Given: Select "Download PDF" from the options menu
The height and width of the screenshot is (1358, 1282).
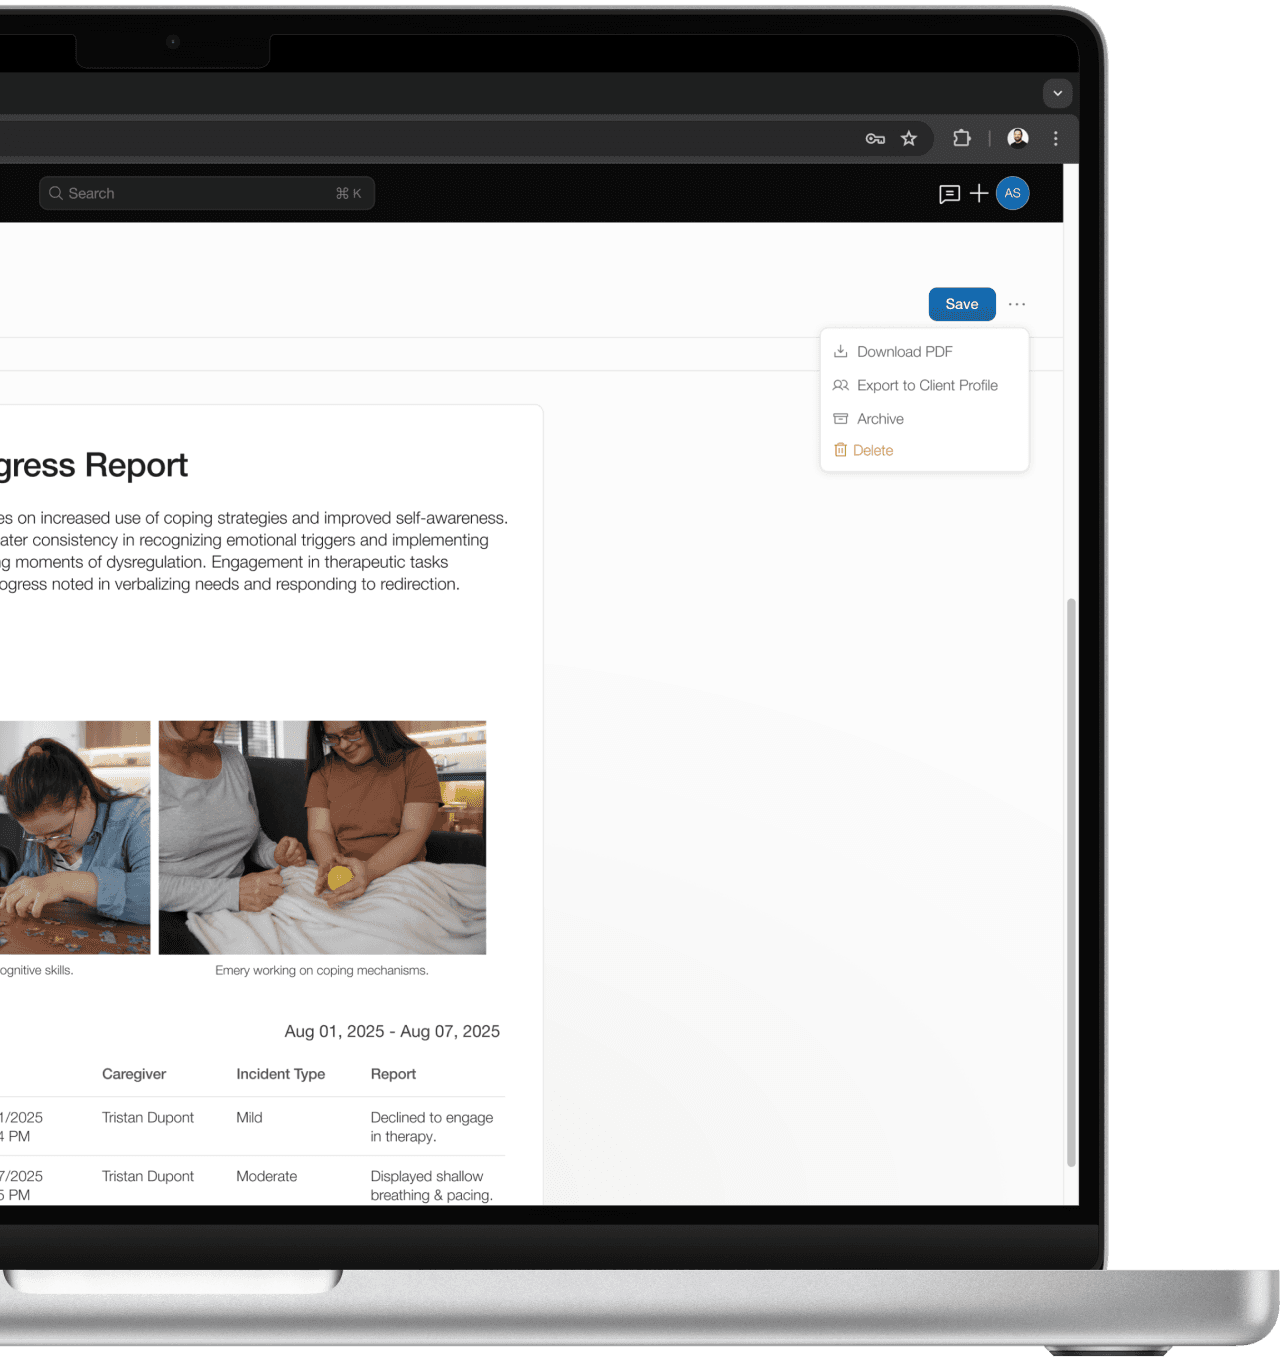Looking at the screenshot, I should pyautogui.click(x=904, y=351).
